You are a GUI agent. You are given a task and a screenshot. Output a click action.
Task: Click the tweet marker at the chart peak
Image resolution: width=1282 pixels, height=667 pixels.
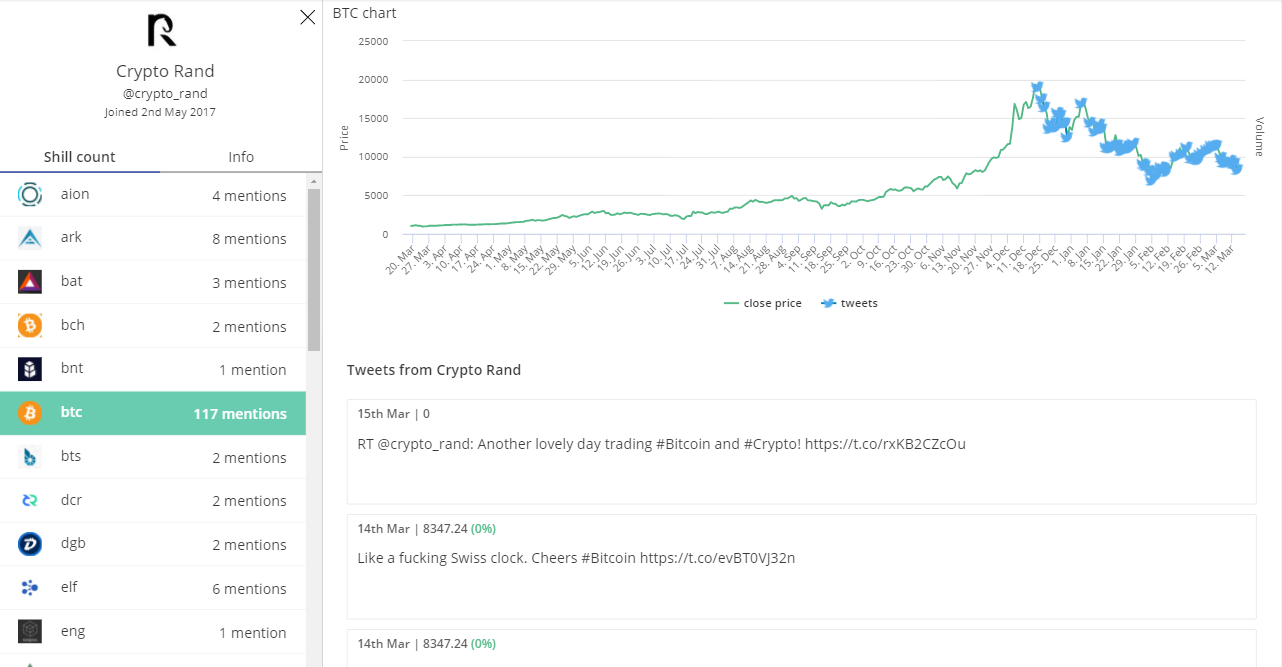pos(1037,87)
